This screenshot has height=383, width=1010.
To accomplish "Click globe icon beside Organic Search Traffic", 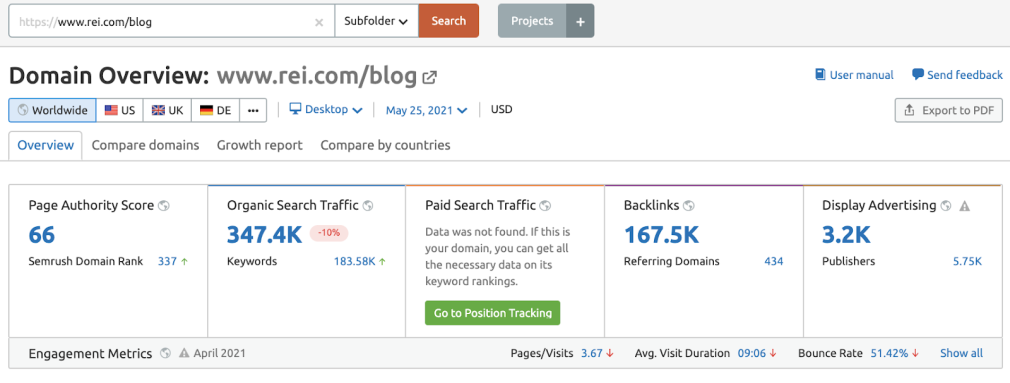I will pyautogui.click(x=368, y=206).
